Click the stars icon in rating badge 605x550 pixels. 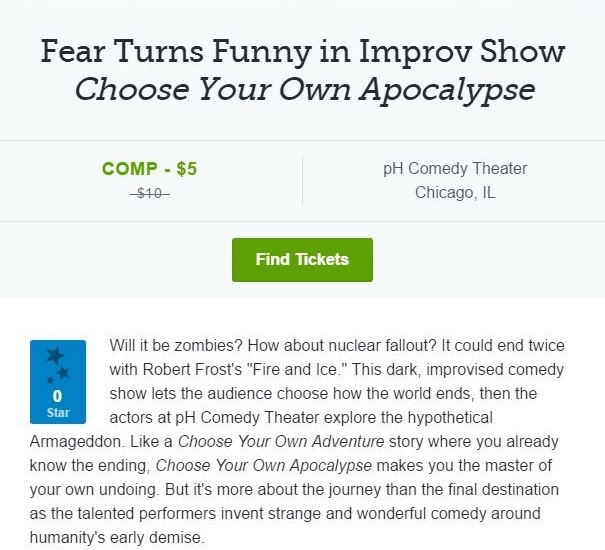pos(57,367)
